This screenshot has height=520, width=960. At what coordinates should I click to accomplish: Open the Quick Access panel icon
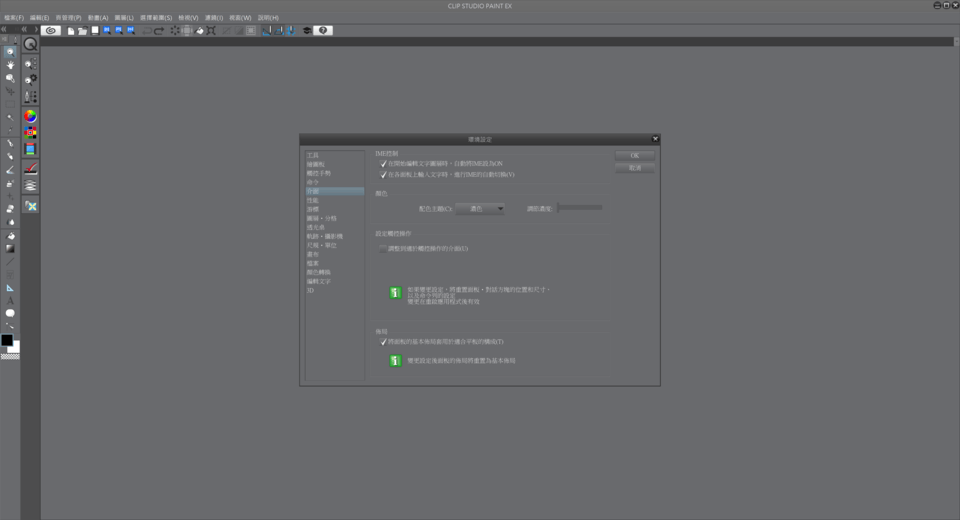30,44
